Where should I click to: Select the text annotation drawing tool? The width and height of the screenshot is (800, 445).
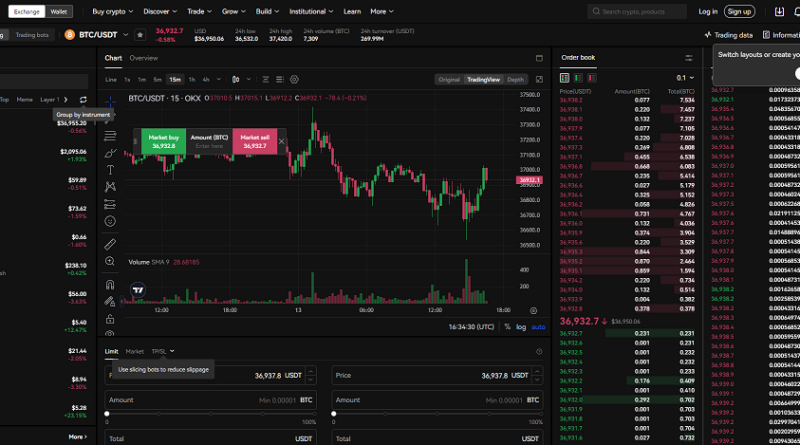click(110, 170)
